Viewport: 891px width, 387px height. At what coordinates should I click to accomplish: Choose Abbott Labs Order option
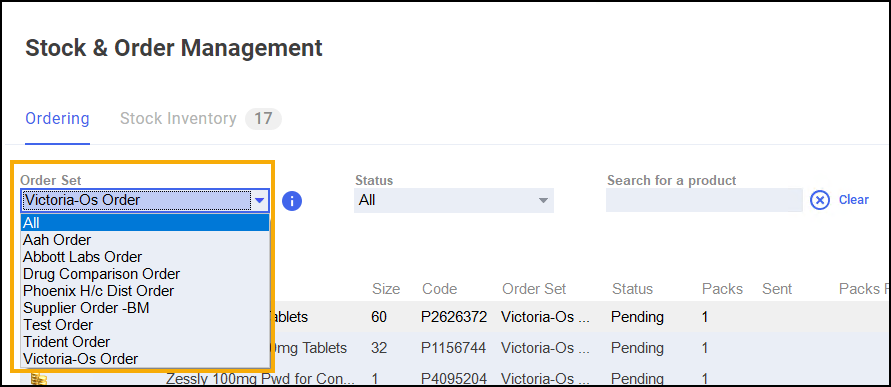click(x=145, y=257)
